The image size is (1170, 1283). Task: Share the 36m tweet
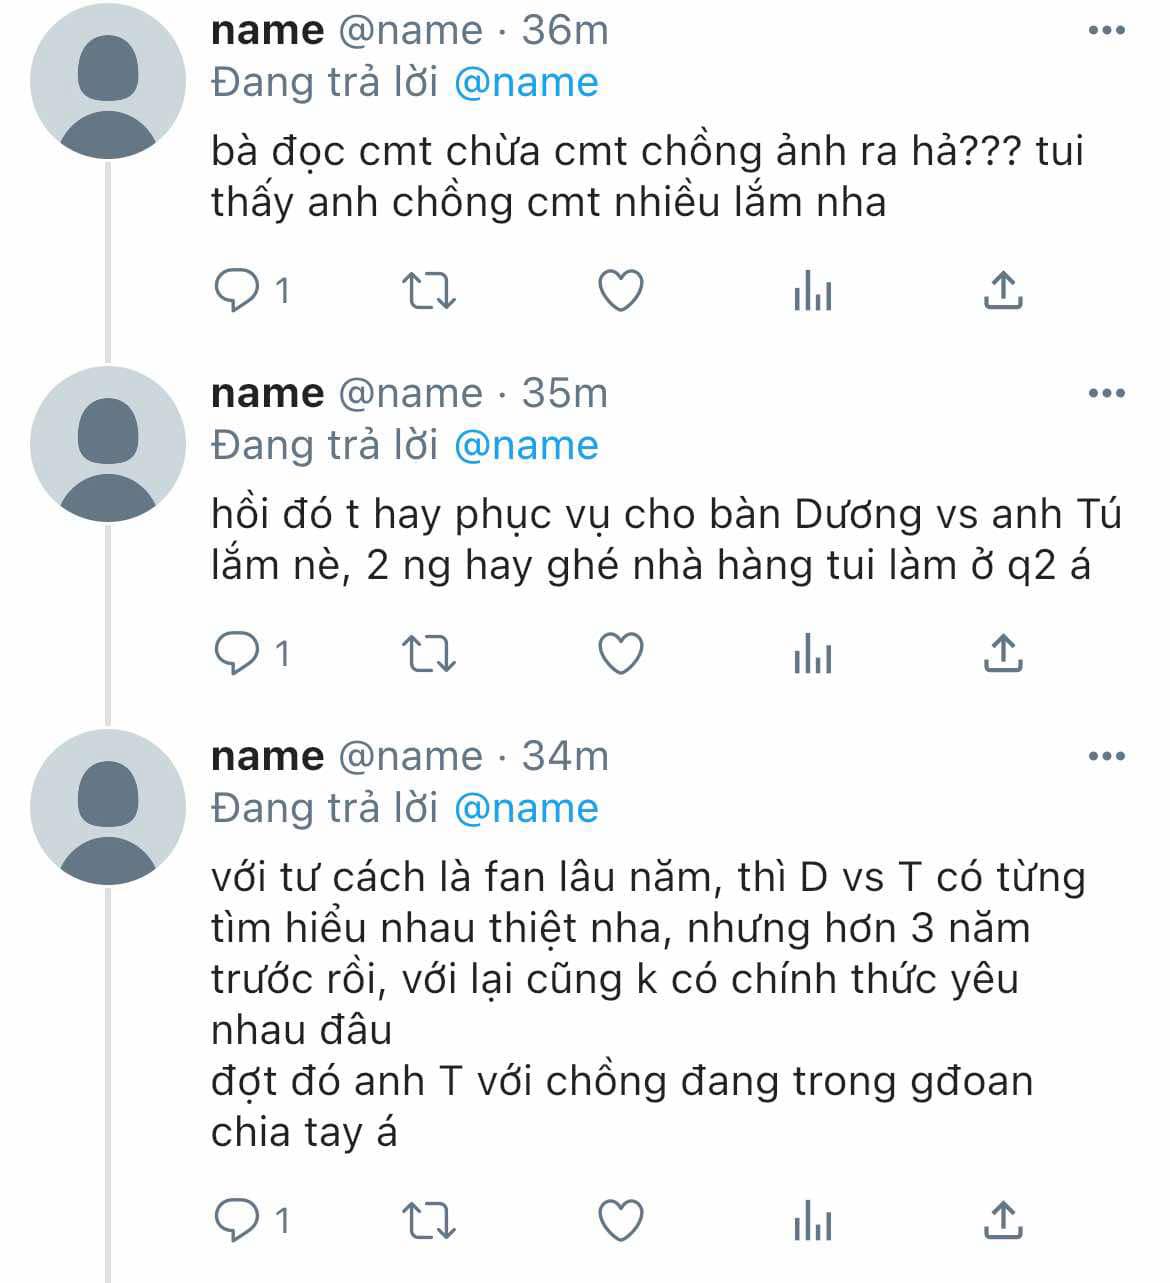[1002, 291]
